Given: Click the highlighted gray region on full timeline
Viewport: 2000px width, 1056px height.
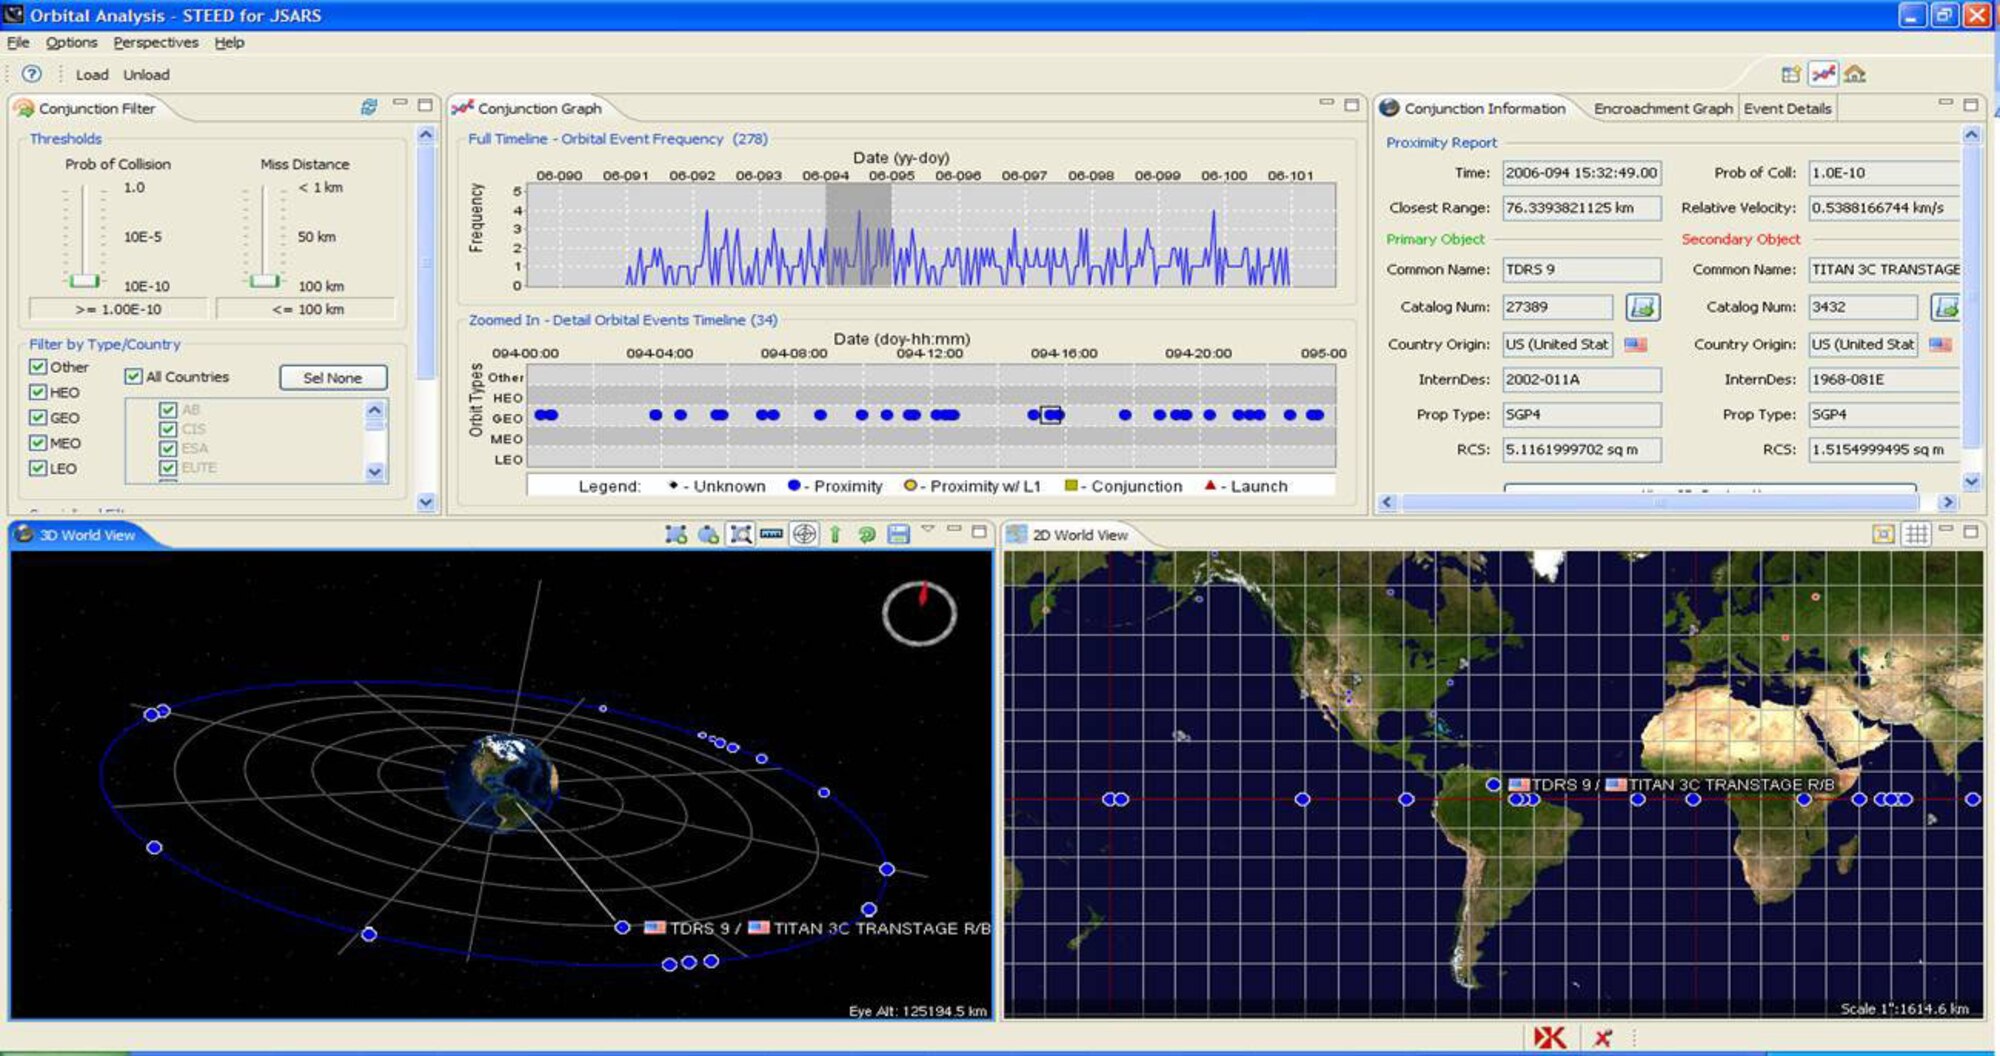Looking at the screenshot, I should pyautogui.click(x=858, y=235).
